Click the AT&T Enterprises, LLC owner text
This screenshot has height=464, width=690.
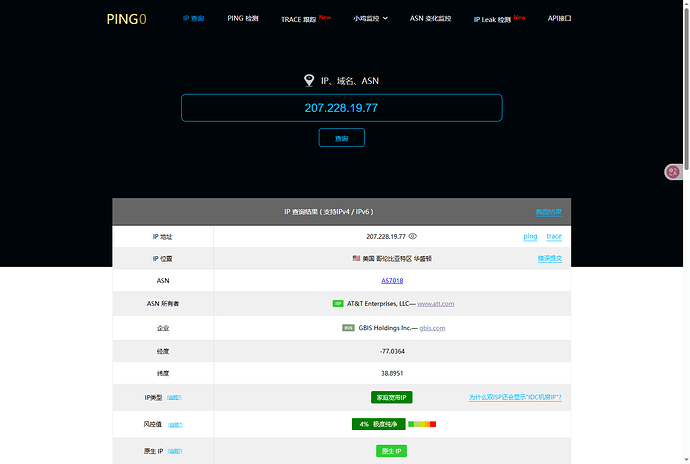[378, 303]
